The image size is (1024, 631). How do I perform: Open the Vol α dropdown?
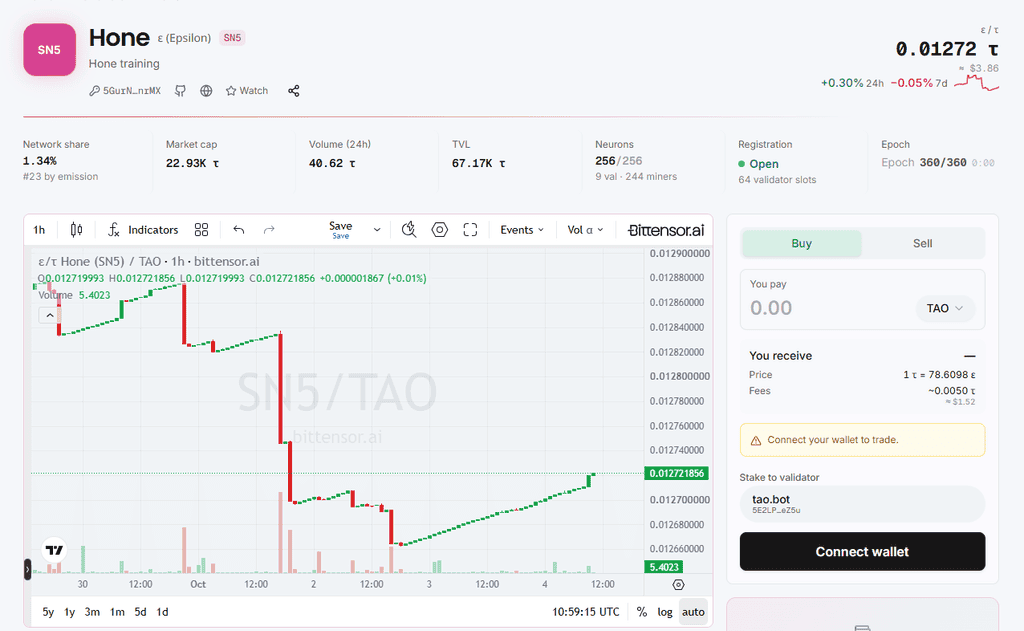pos(585,230)
